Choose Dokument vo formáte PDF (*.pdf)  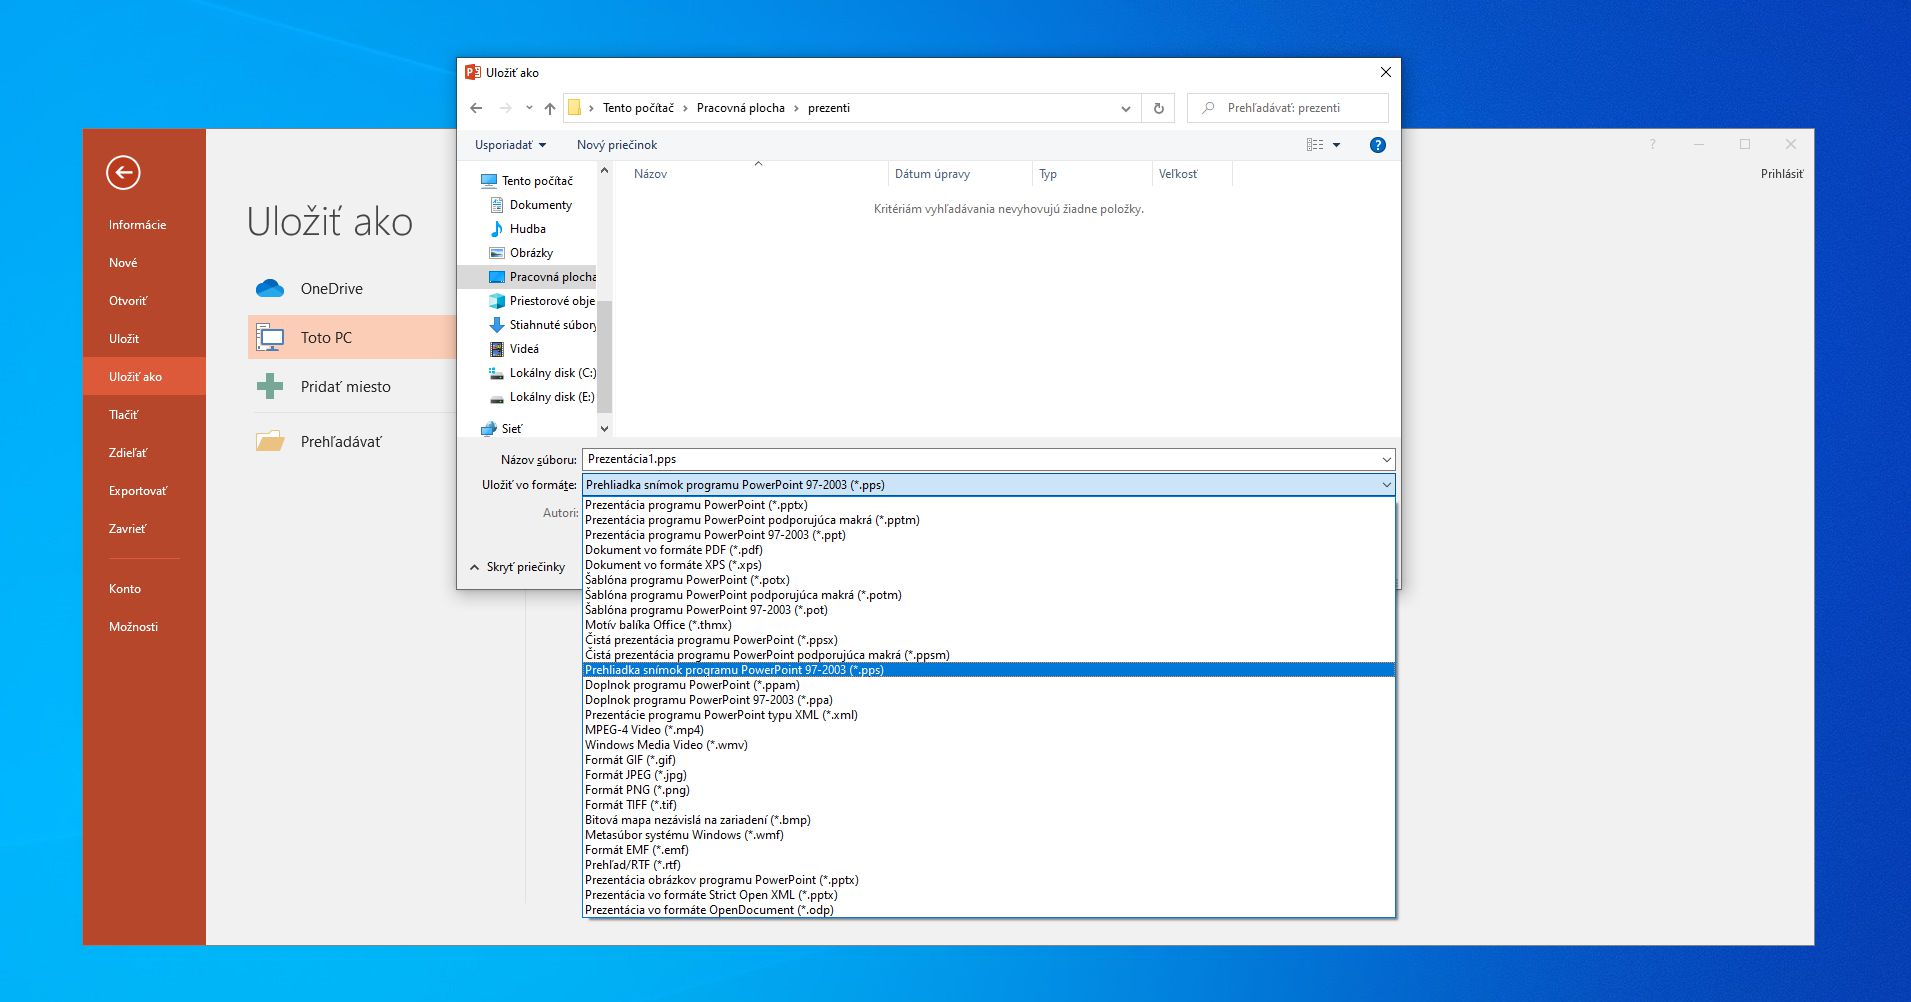pos(988,550)
